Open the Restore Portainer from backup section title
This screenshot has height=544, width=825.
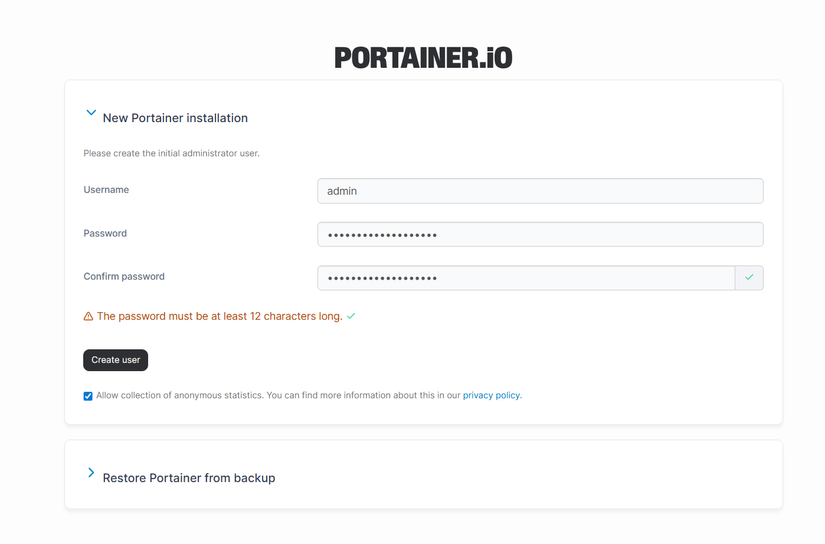click(x=188, y=478)
